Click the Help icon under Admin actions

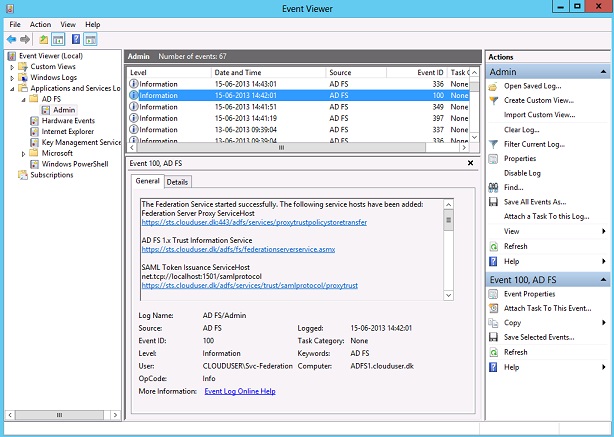(493, 261)
